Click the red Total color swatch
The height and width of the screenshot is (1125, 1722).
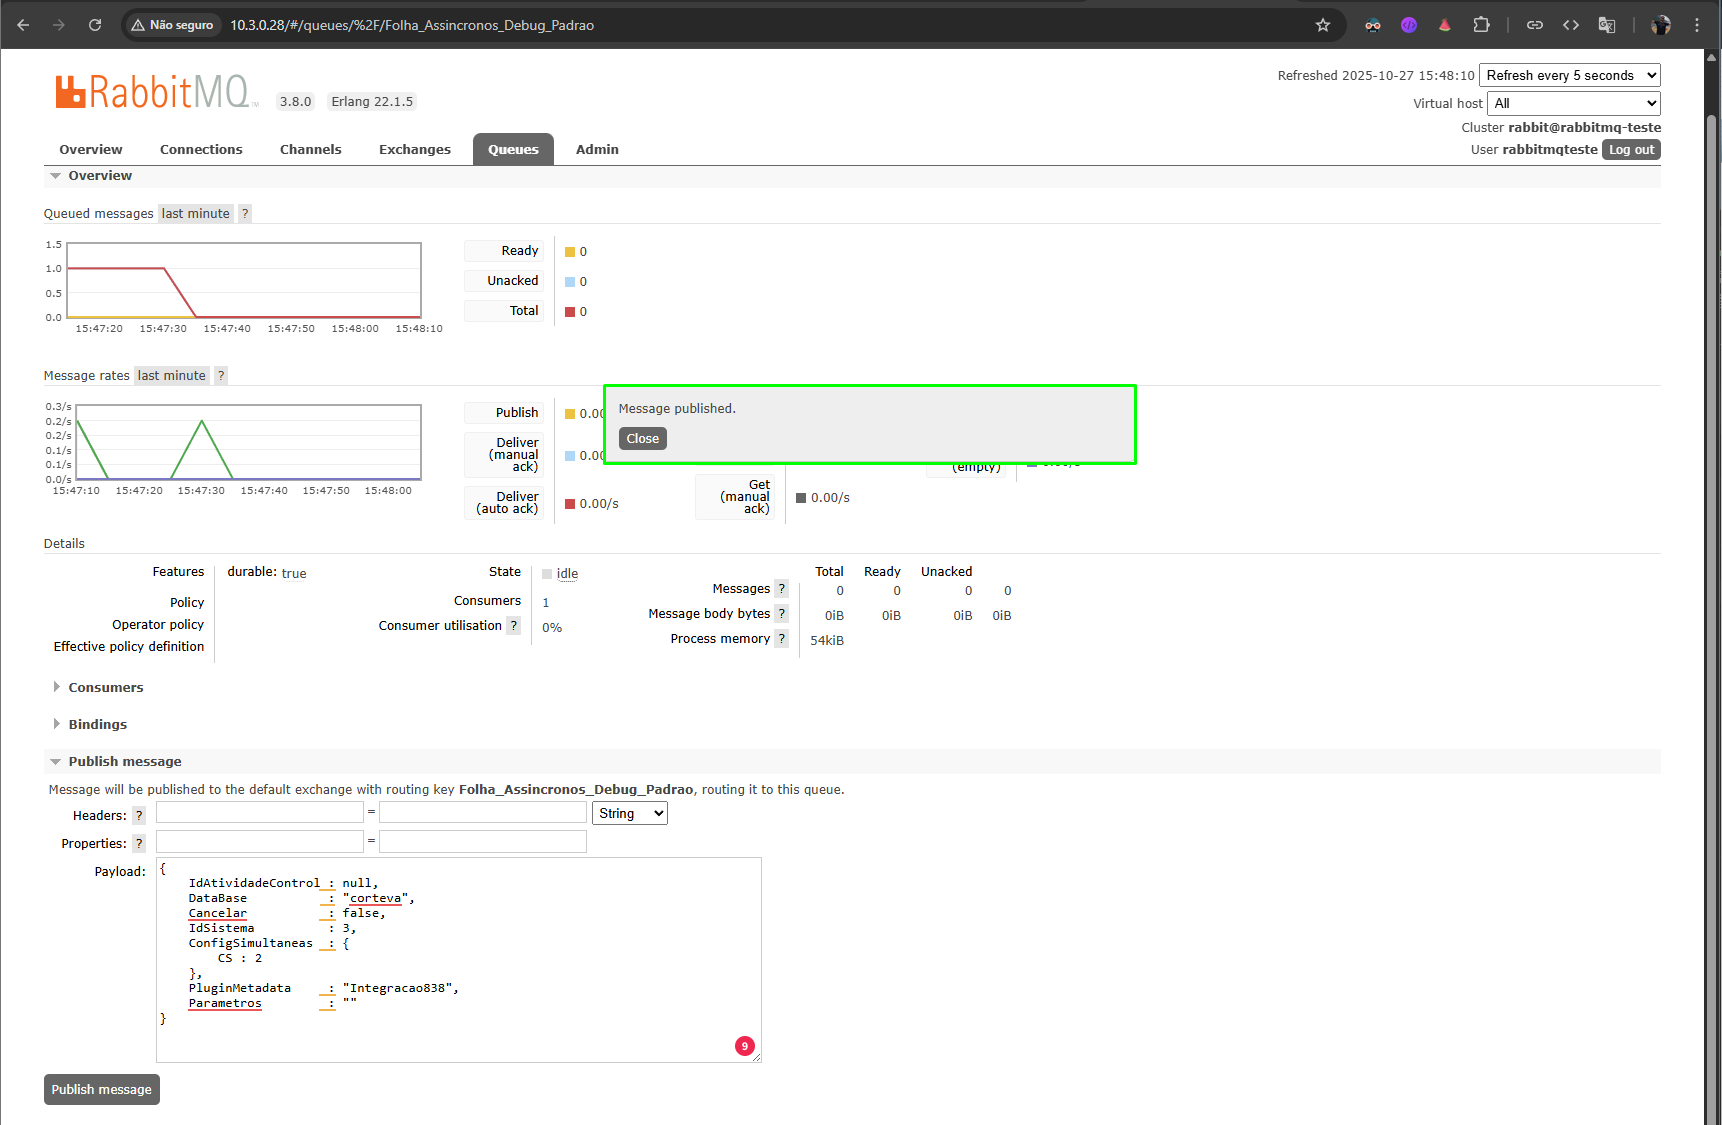[x=570, y=312]
